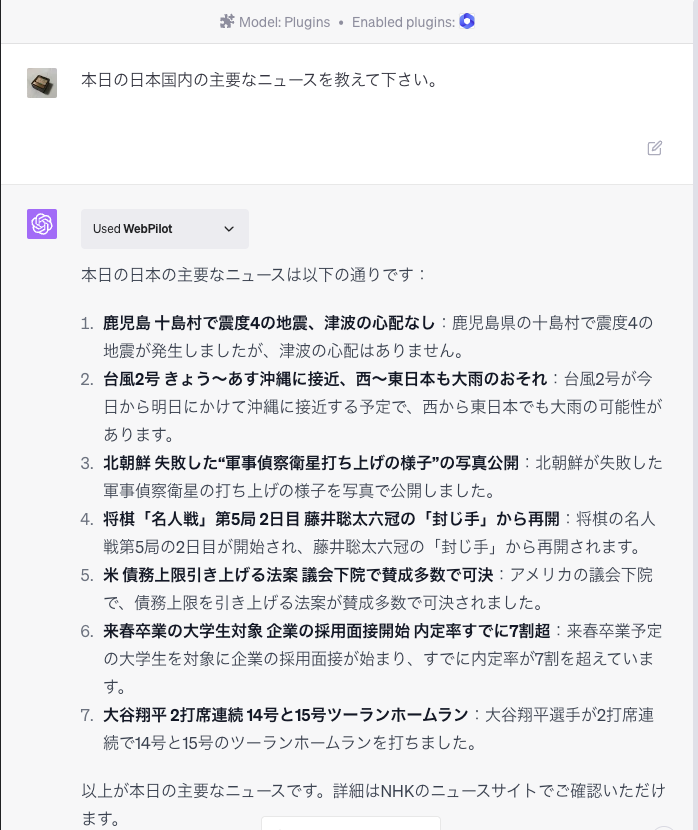The height and width of the screenshot is (830, 698).
Task: Click the Enabled plugins label
Action: (x=403, y=22)
